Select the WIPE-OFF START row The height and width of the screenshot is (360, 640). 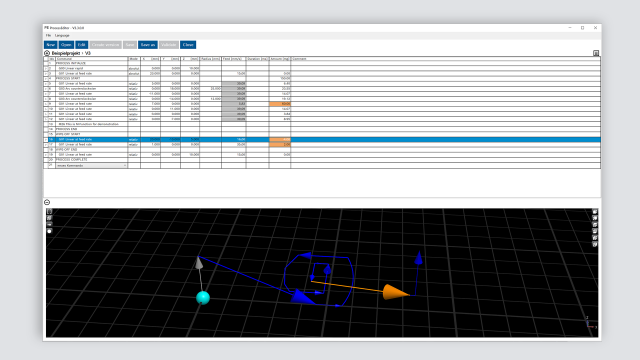pyautogui.click(x=322, y=134)
